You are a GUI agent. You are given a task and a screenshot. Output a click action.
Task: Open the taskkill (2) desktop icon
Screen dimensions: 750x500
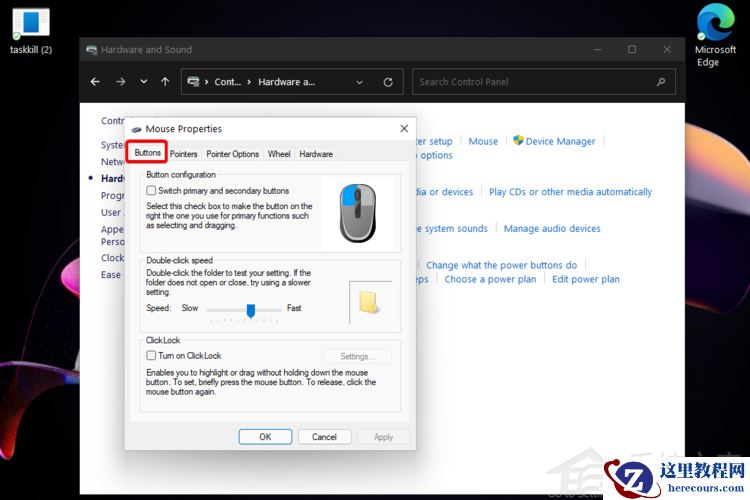click(31, 31)
